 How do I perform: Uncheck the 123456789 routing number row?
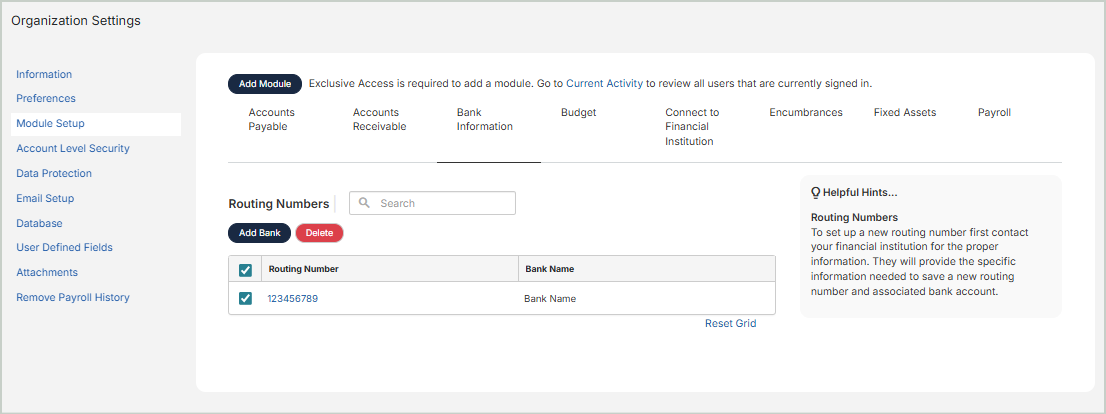click(x=245, y=298)
